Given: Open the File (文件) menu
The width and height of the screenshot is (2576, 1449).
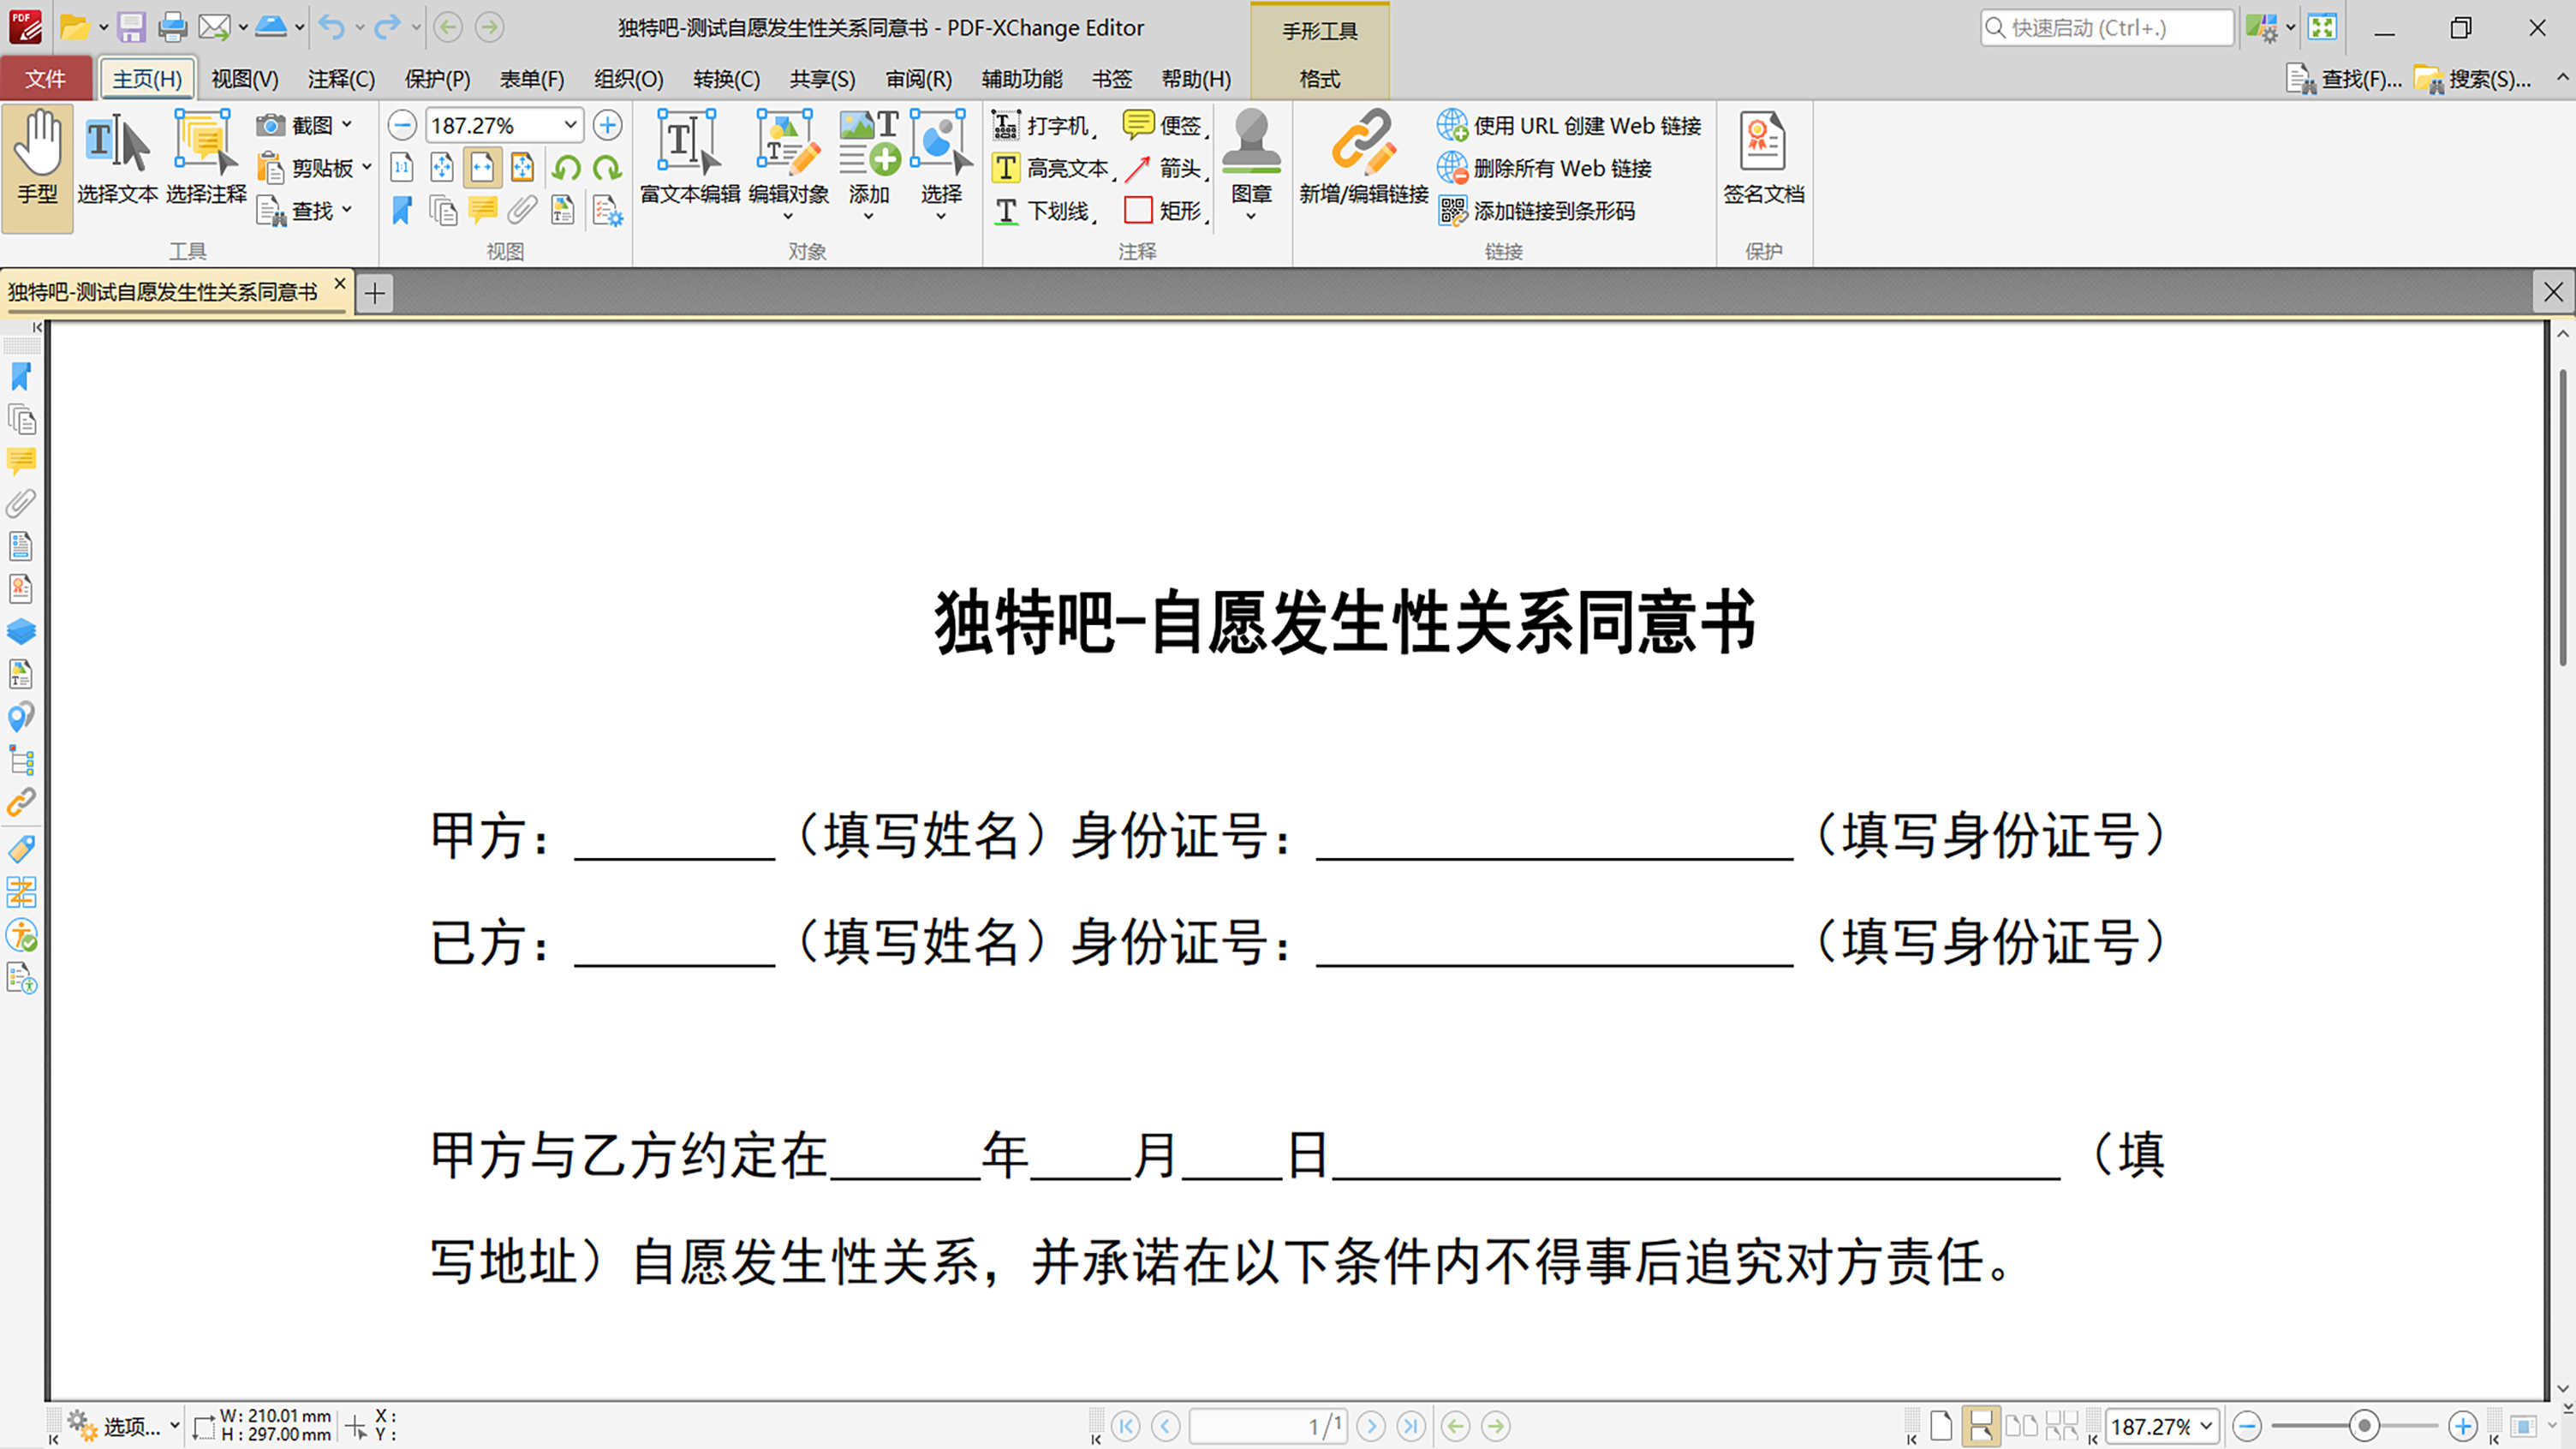Looking at the screenshot, I should point(46,78).
